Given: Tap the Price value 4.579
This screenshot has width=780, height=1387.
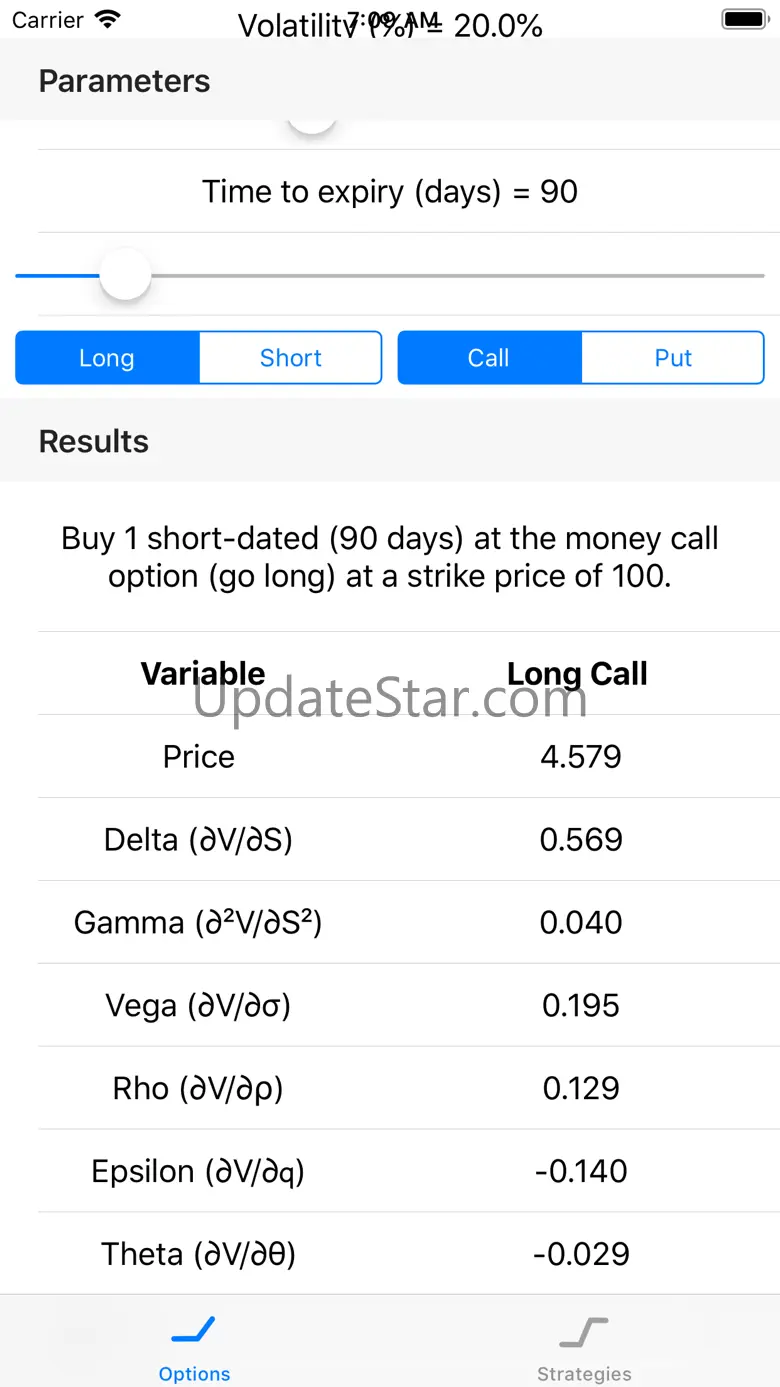Looking at the screenshot, I should (x=581, y=756).
